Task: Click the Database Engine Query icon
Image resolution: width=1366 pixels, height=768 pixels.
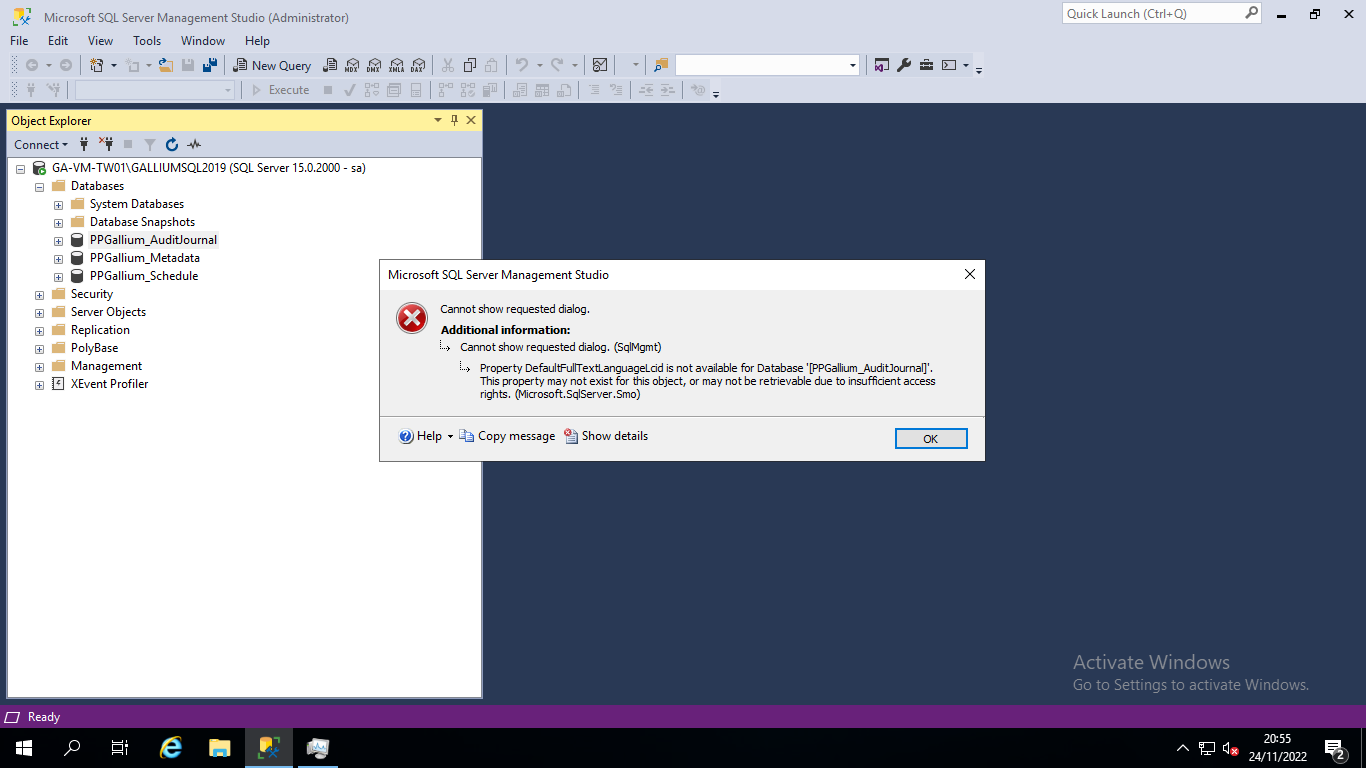Action: point(330,65)
